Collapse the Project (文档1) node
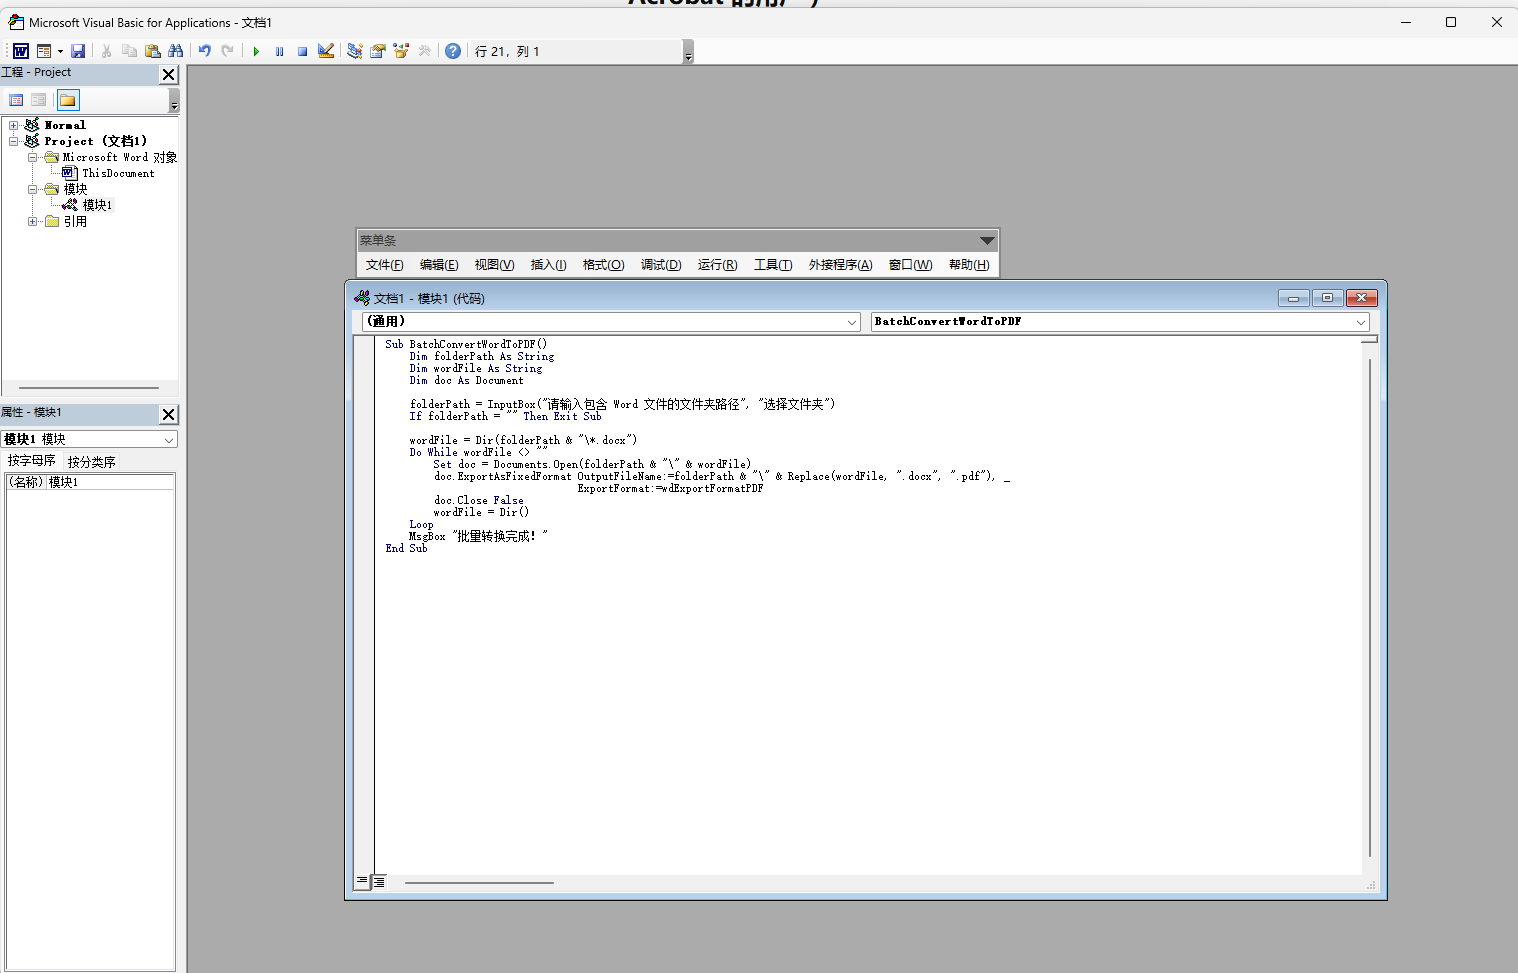Viewport: 1518px width, 973px height. (x=13, y=141)
